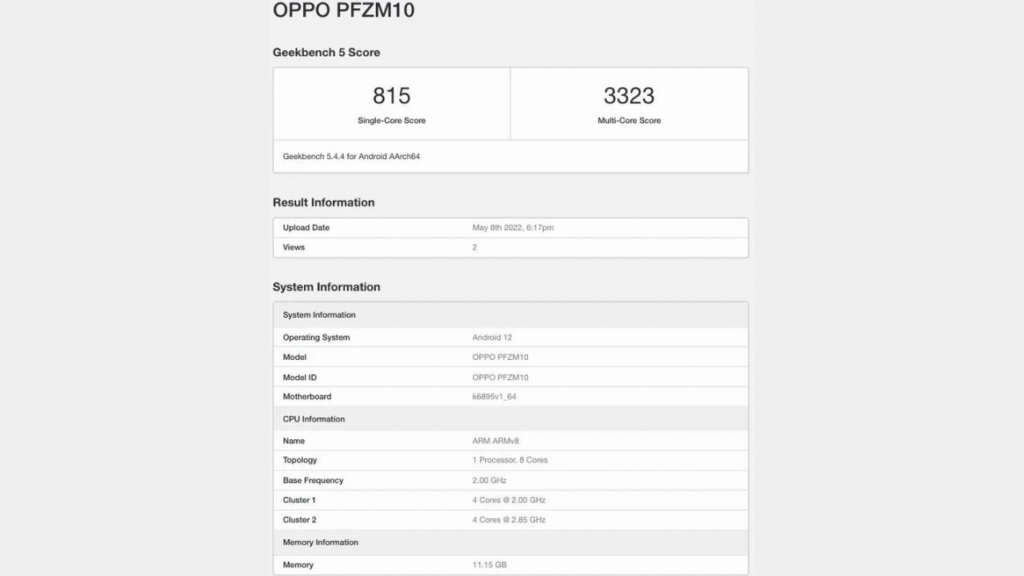Select the Views count value 2

[475, 247]
